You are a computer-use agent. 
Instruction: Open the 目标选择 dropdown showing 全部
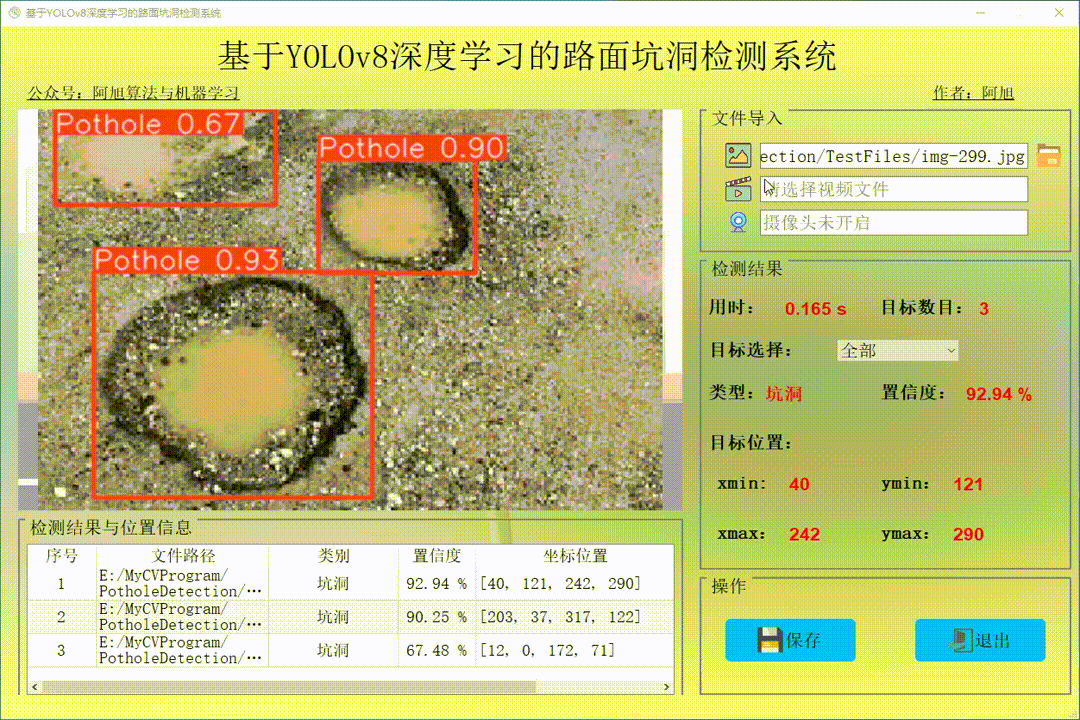[896, 351]
